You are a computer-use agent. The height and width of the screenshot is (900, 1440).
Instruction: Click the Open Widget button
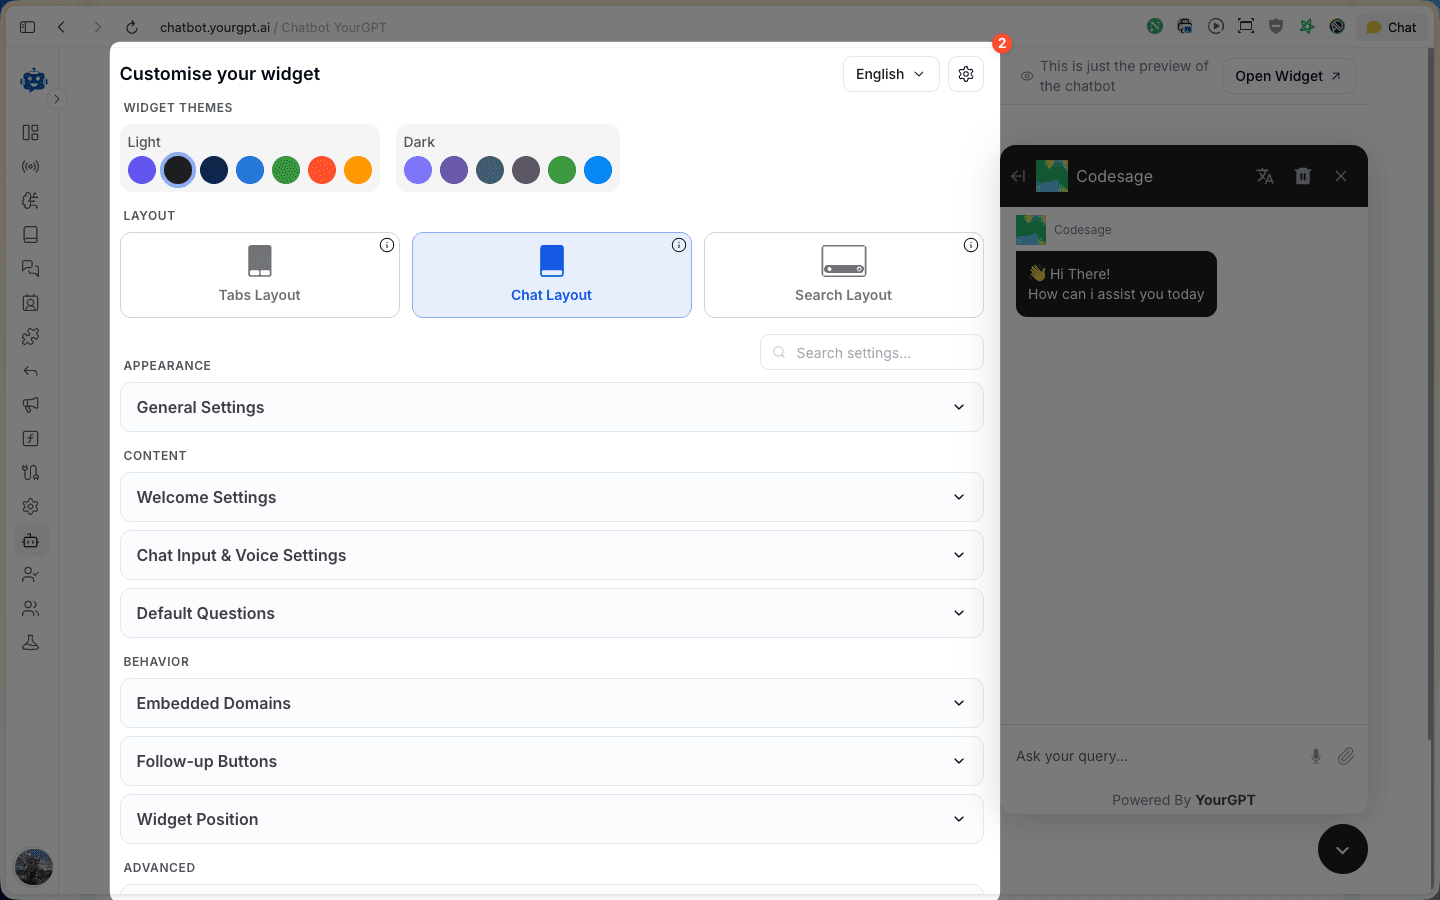1288,75
